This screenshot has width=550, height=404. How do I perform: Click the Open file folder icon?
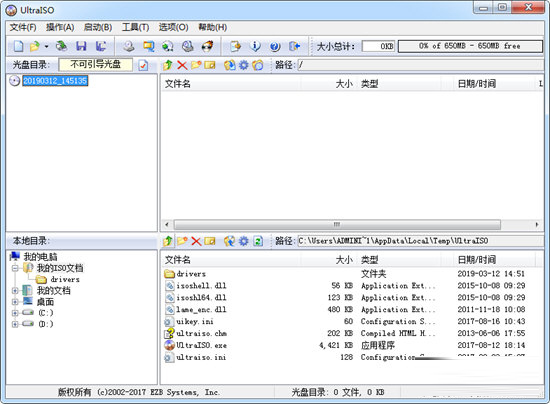point(35,46)
